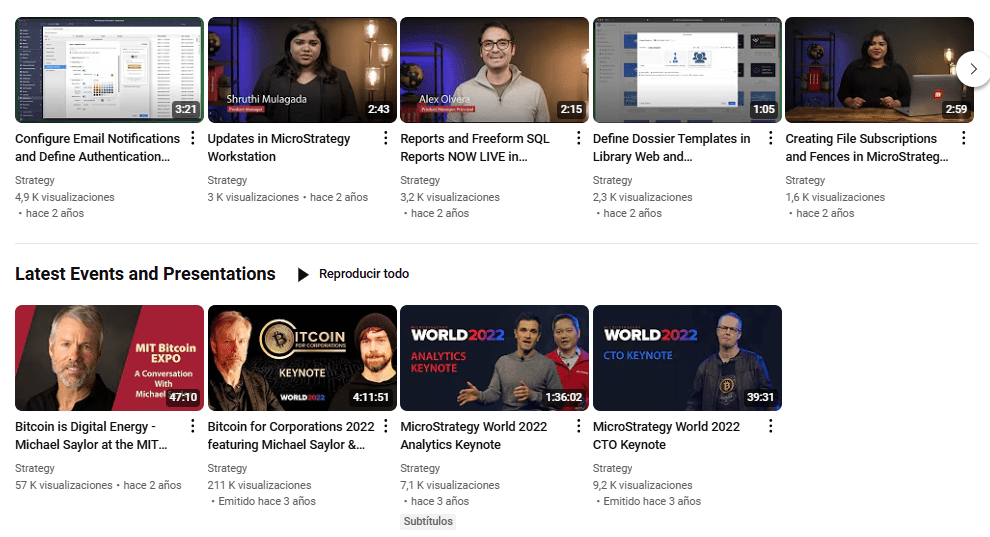Click the next arrow on the video carousel

point(974,69)
